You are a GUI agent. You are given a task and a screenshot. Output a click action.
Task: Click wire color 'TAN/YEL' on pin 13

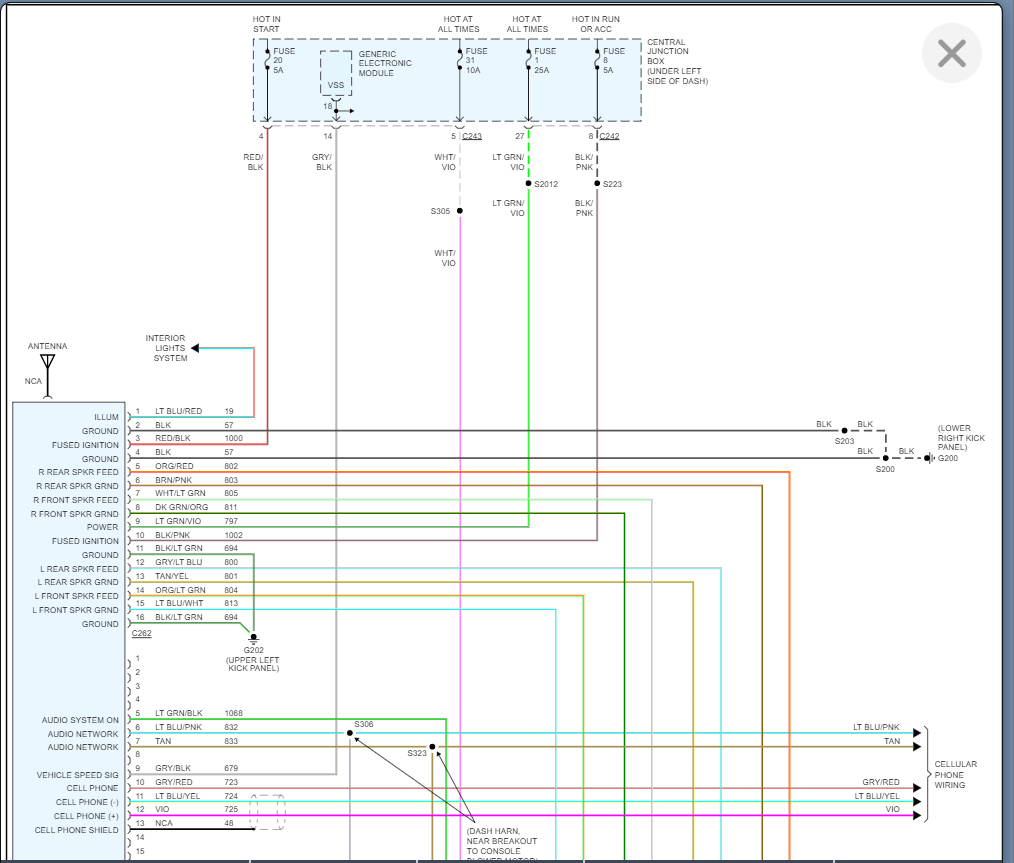click(x=172, y=575)
